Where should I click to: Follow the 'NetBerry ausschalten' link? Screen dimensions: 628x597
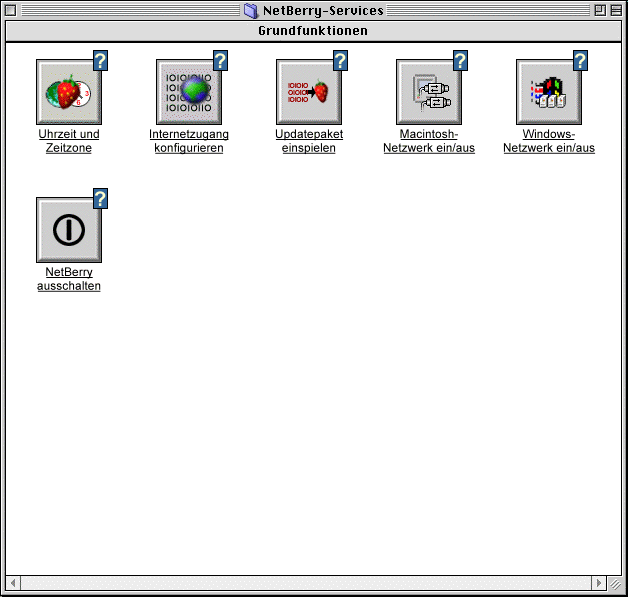point(69,279)
